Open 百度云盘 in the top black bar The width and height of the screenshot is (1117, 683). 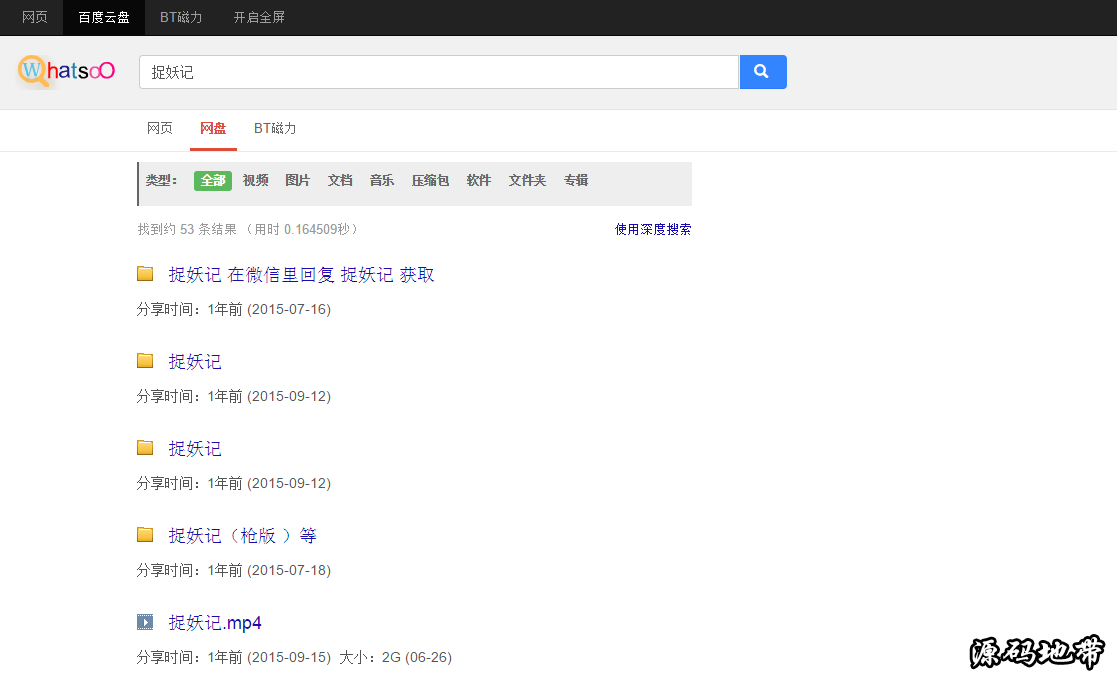104,17
